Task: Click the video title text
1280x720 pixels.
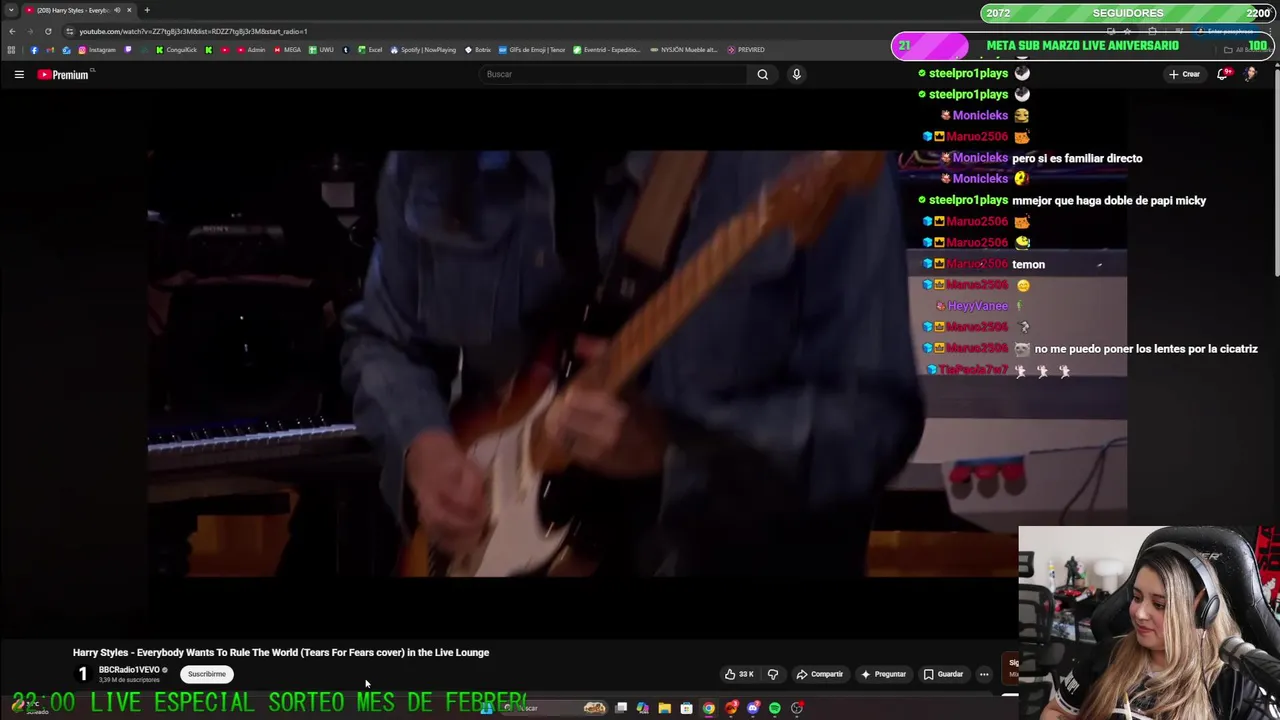Action: [x=281, y=652]
